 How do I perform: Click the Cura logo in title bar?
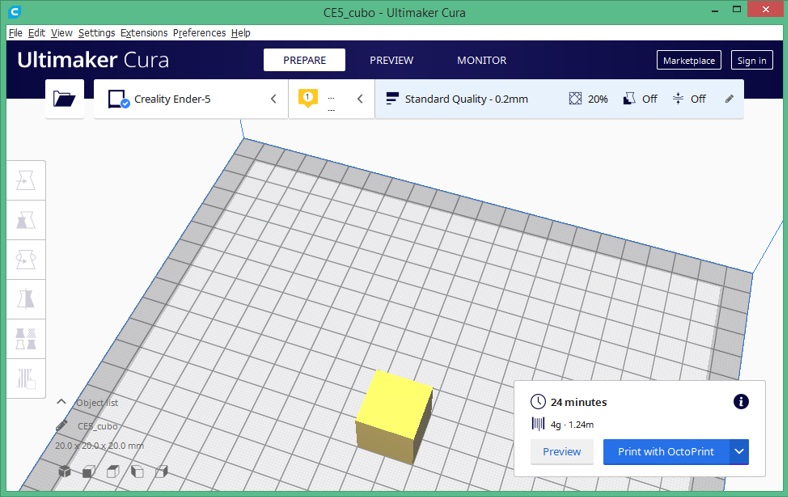(15, 12)
